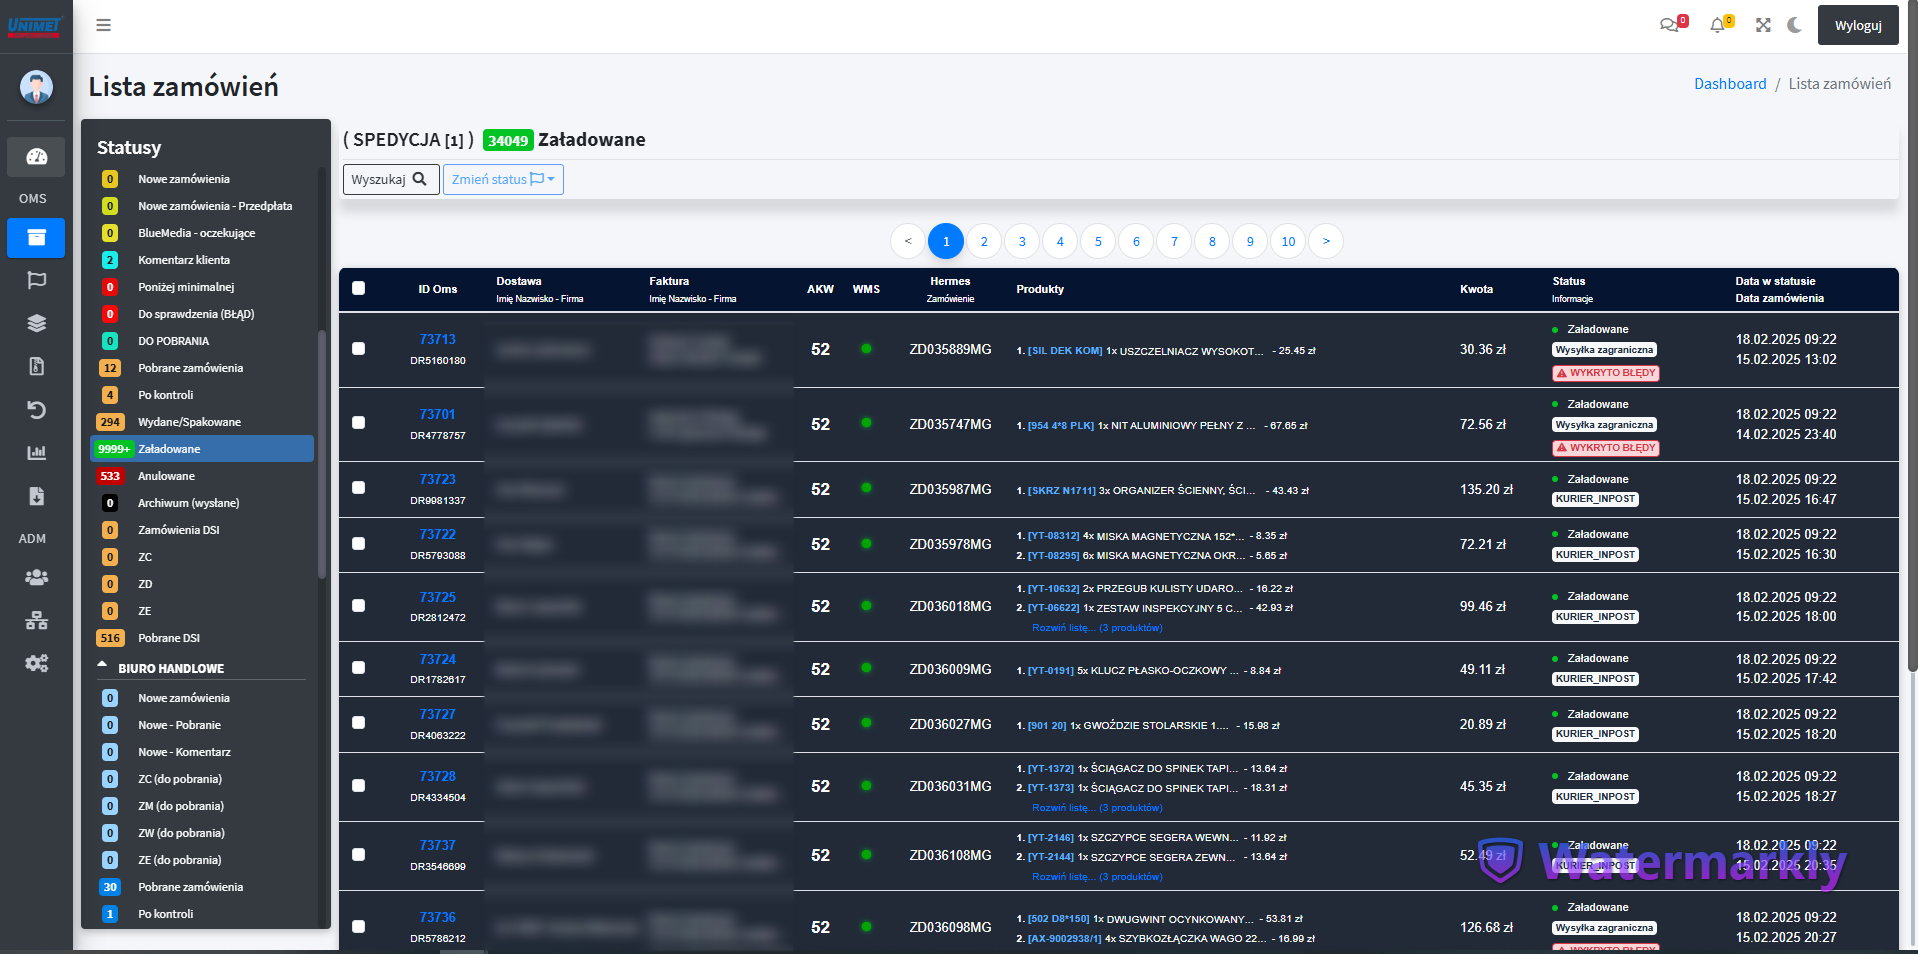Open the network structure sidebar icon
Viewport: 1918px width, 954px height.
tap(36, 621)
